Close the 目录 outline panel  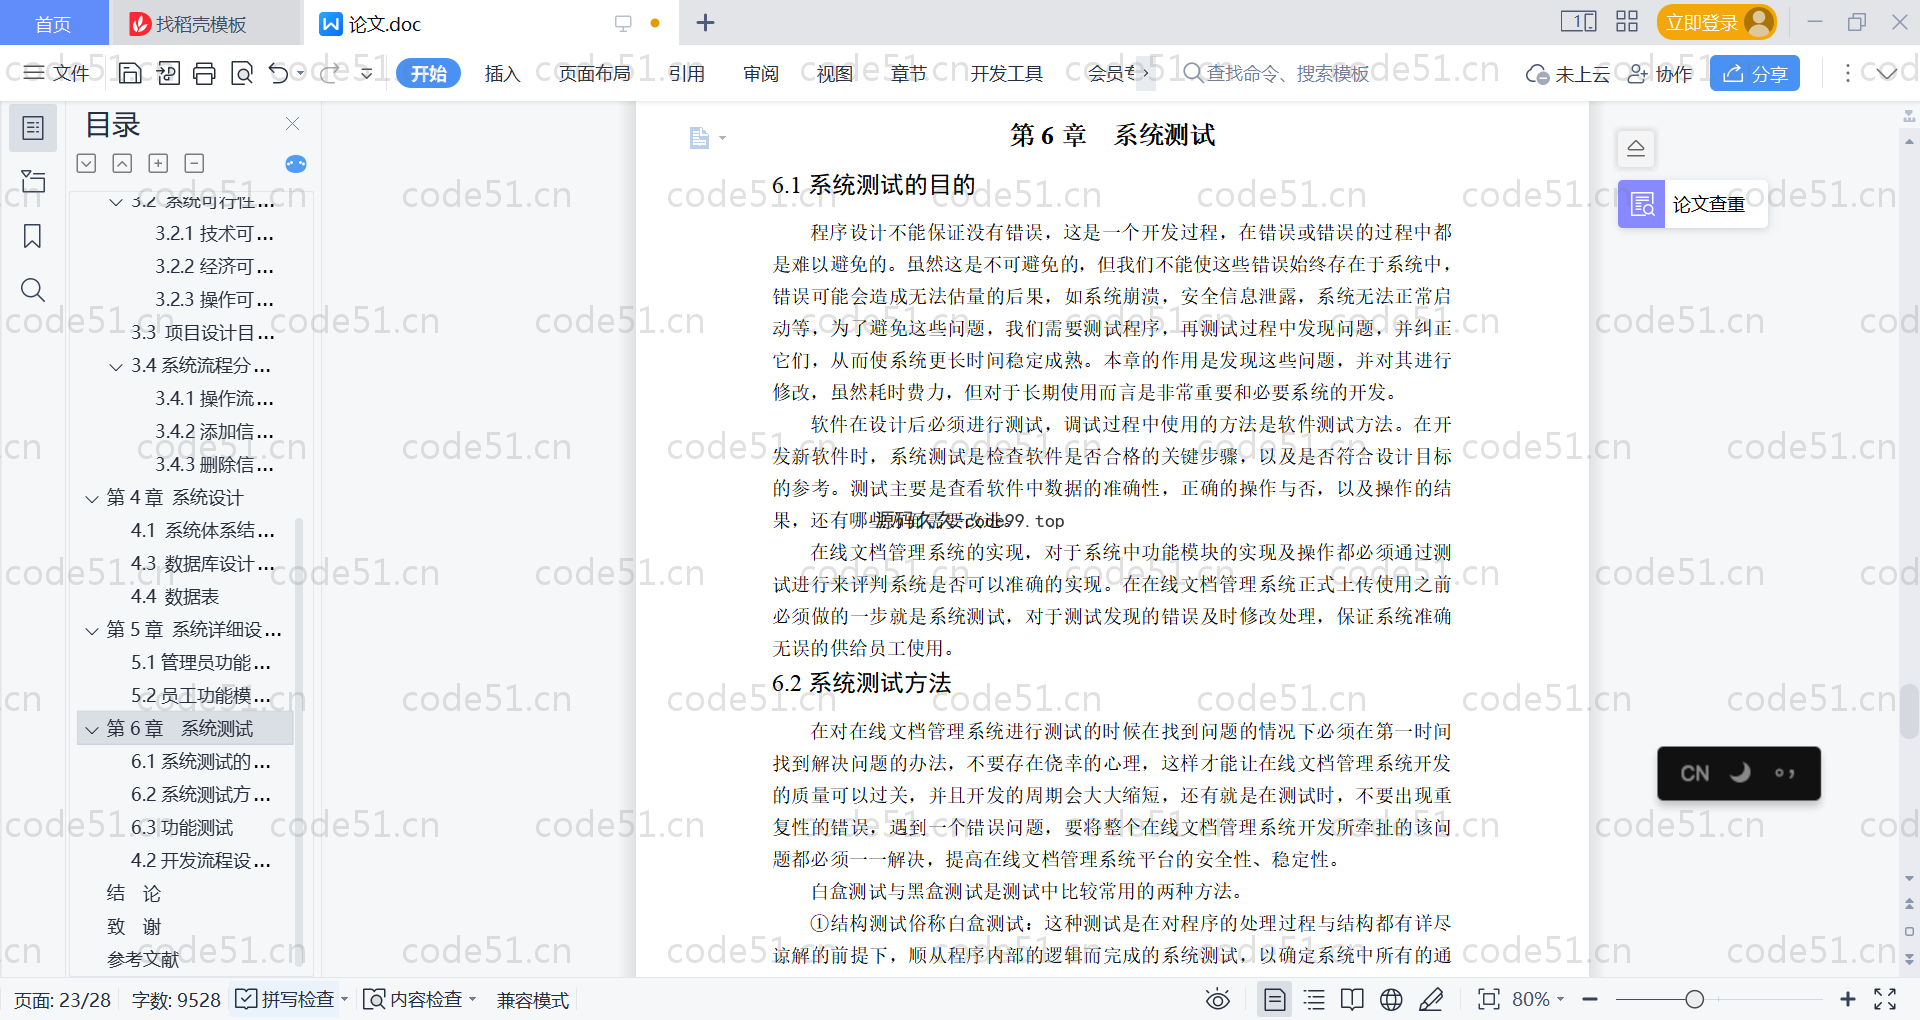(292, 123)
